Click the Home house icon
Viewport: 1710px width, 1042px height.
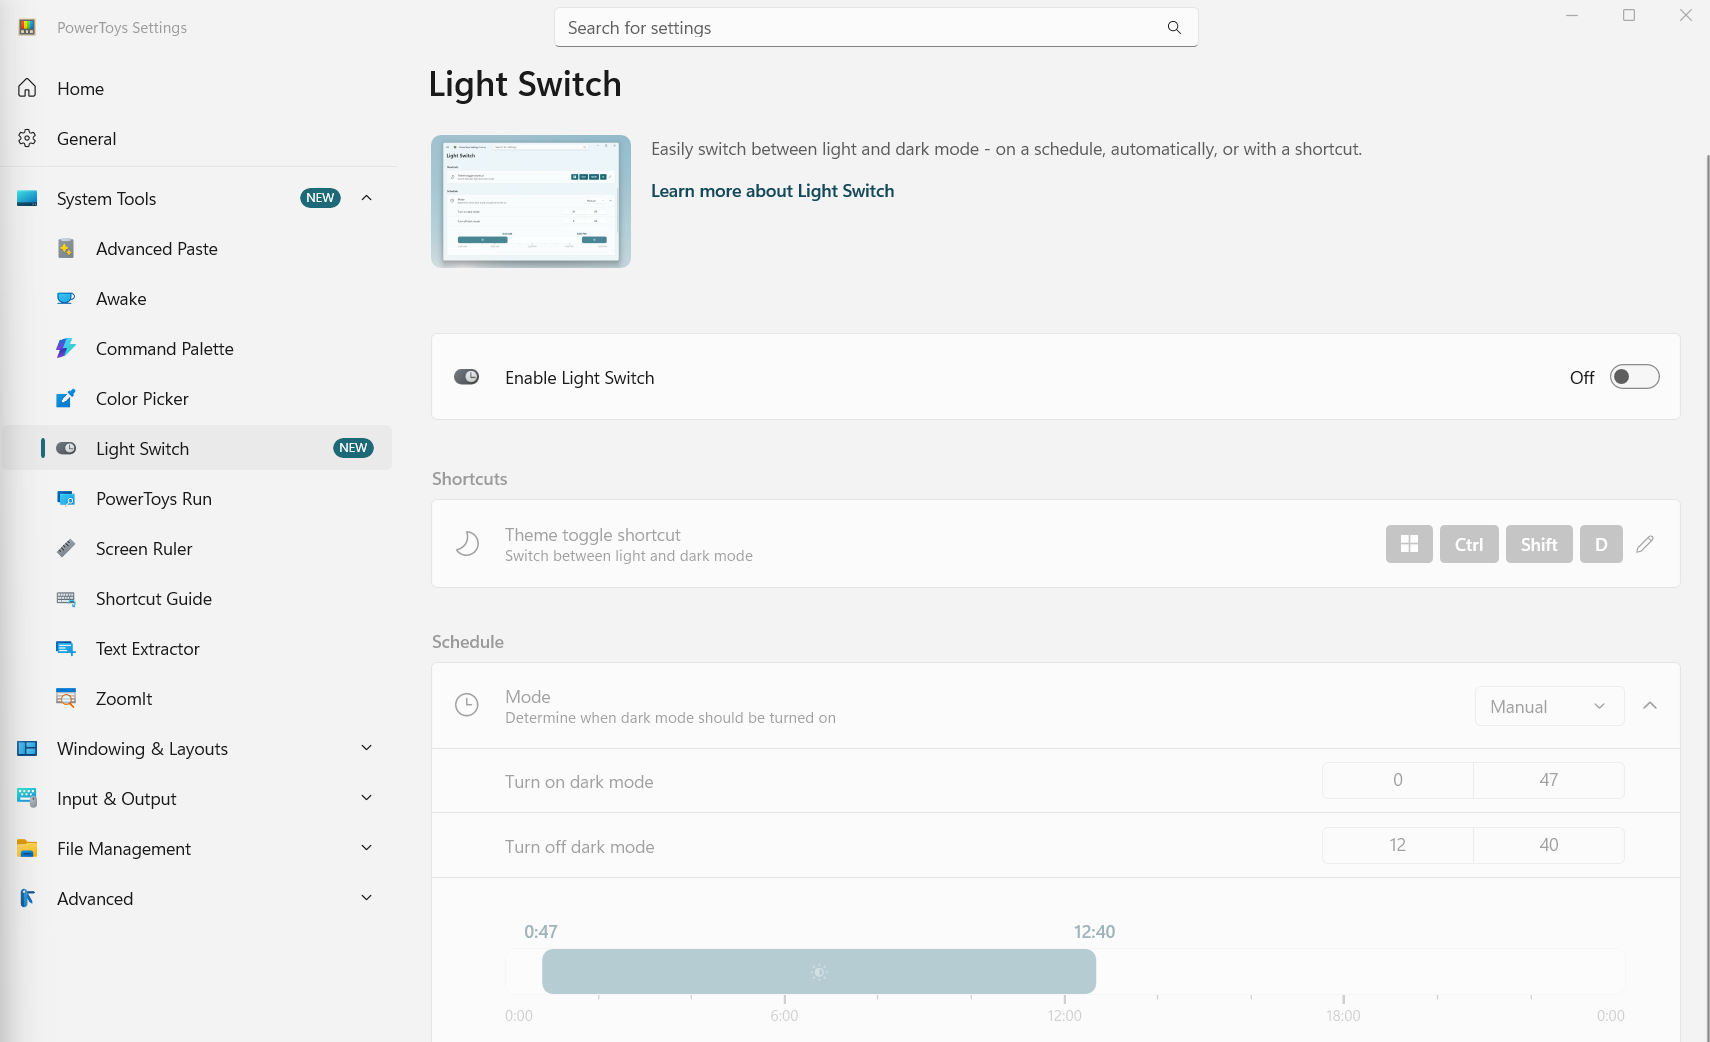tap(27, 88)
